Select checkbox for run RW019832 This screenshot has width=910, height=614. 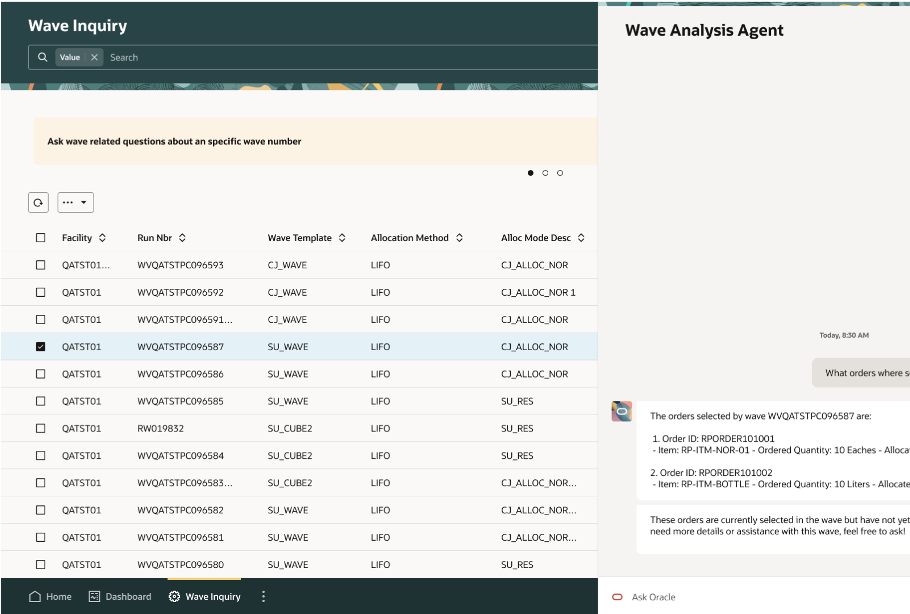[40, 428]
